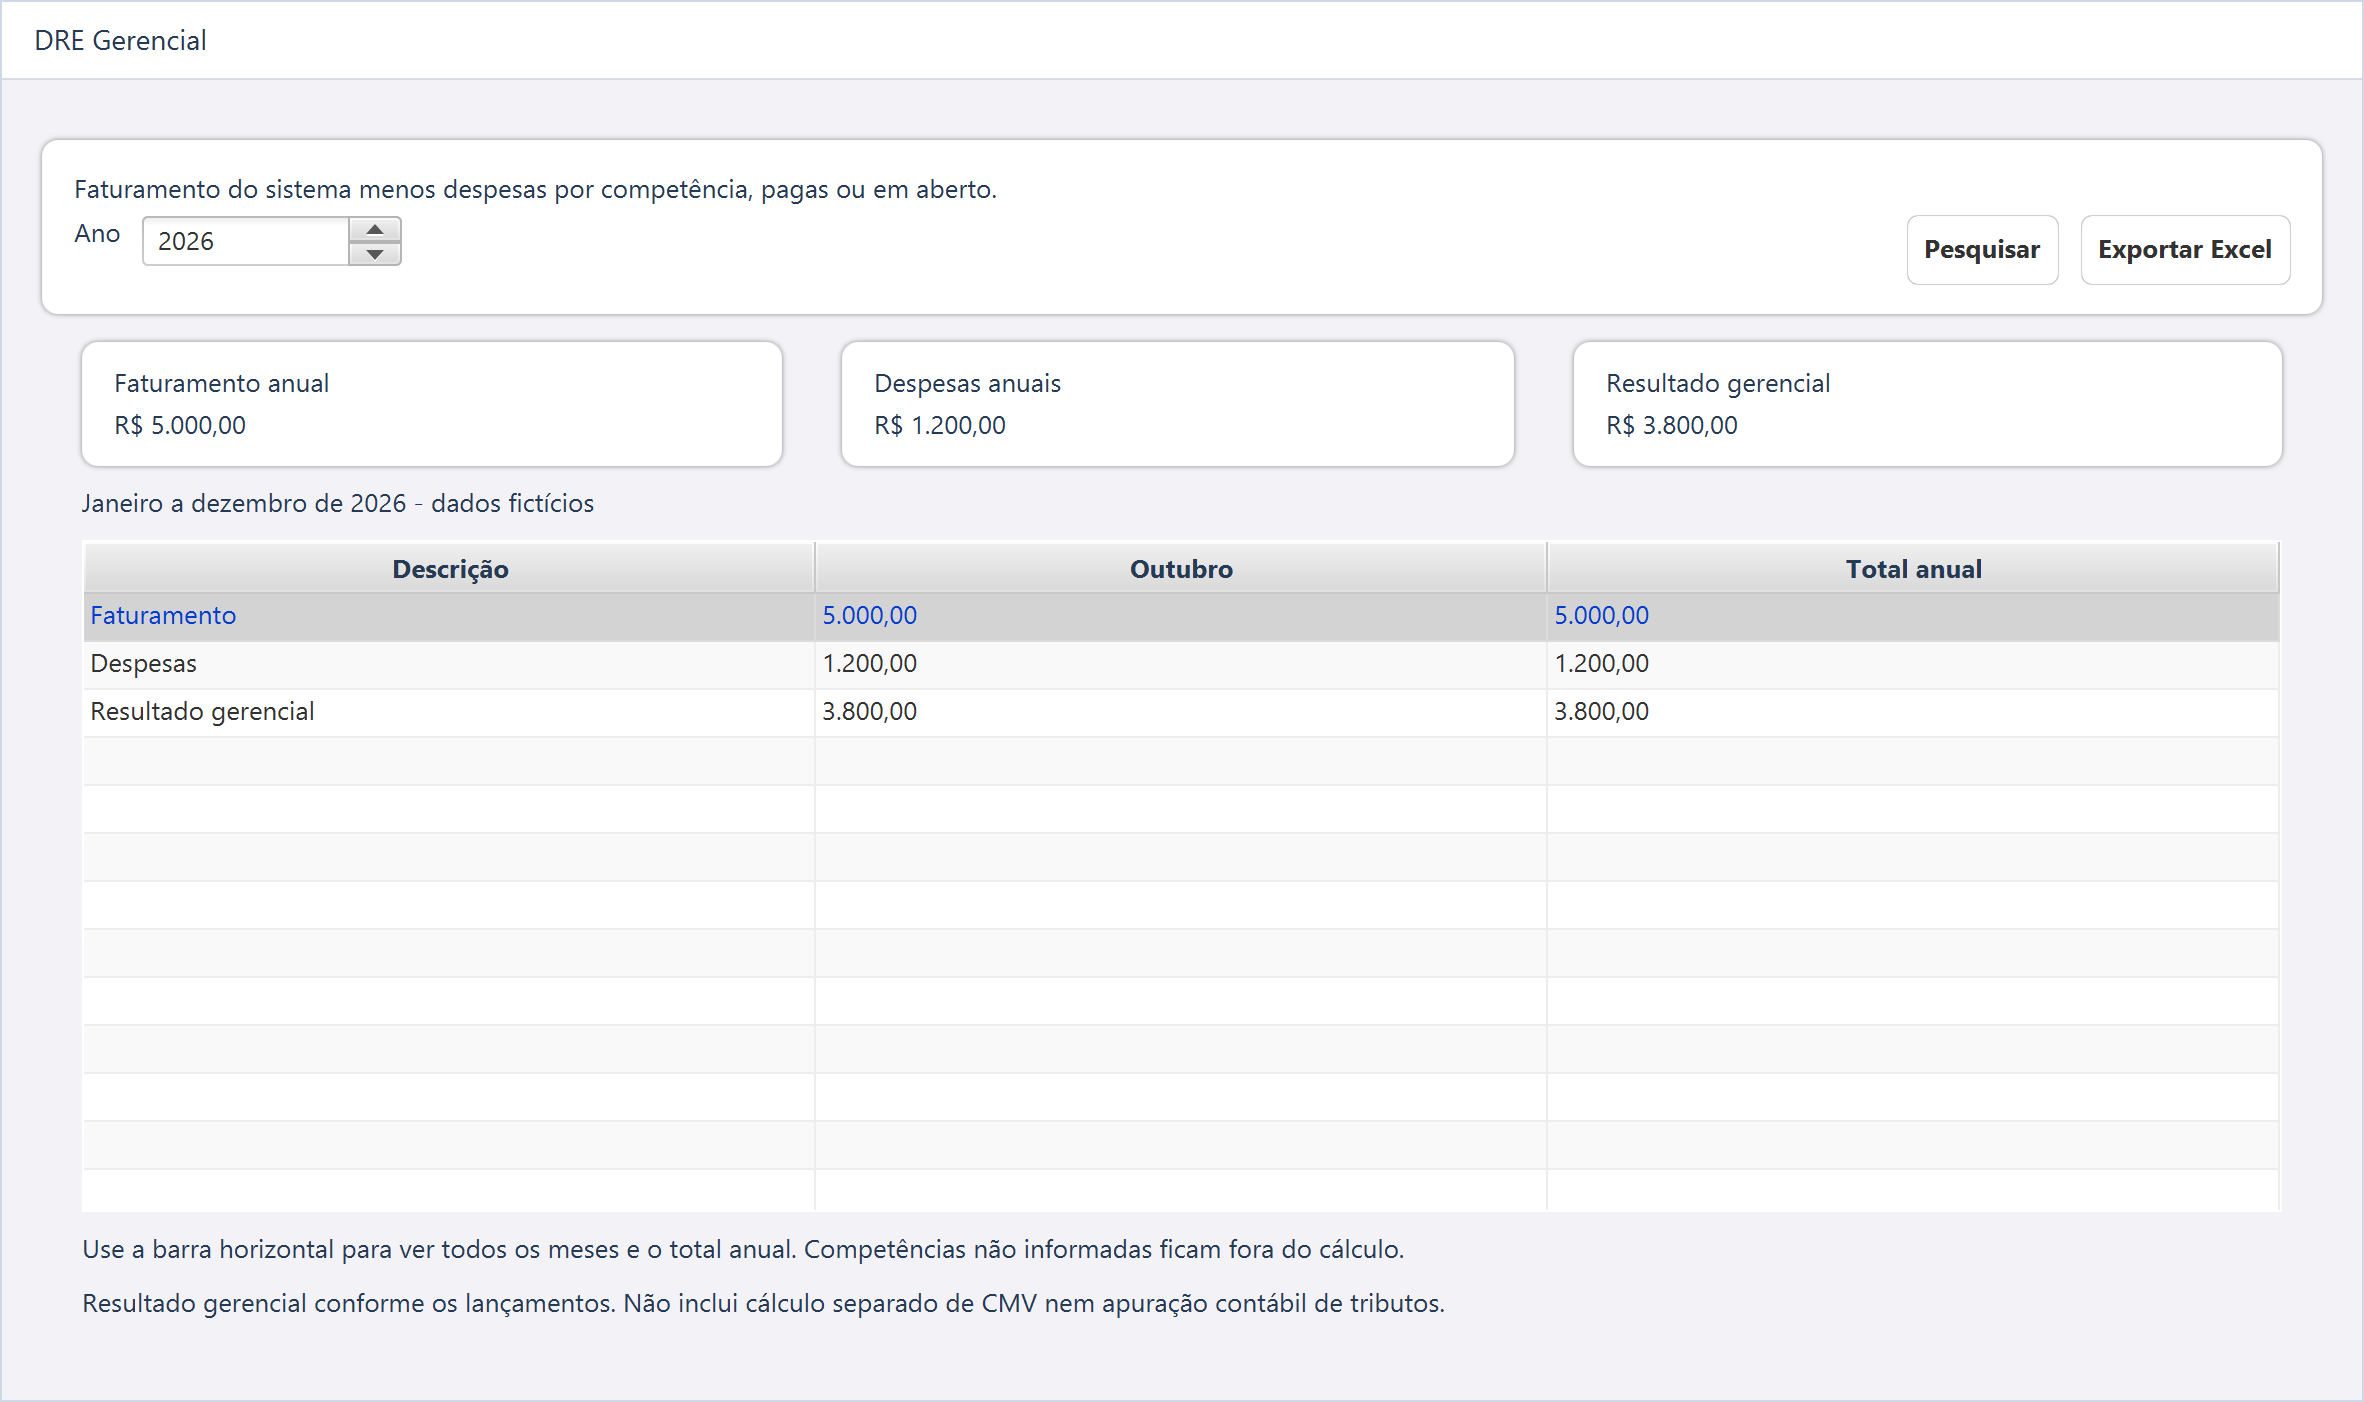This screenshot has width=2364, height=1402.
Task: Click the Total anual value 3.800,00
Action: coord(1601,712)
